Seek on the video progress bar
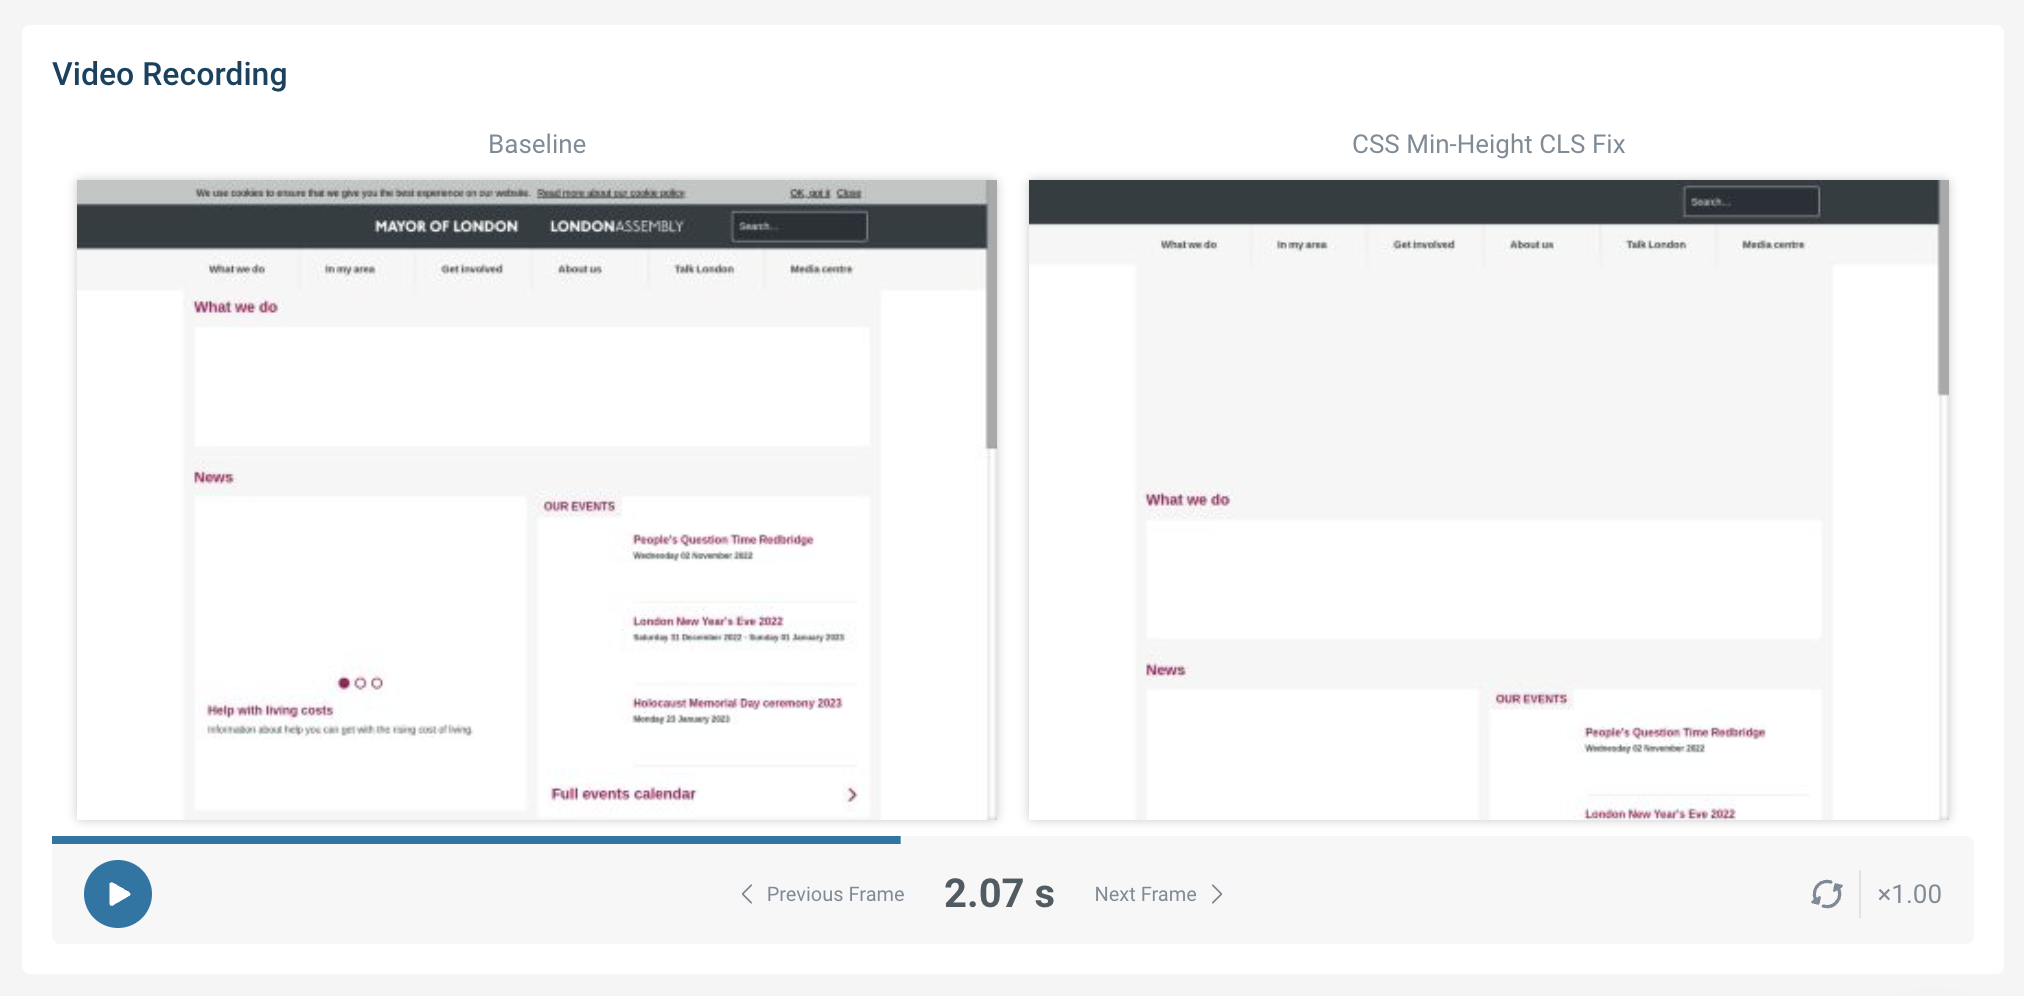Image resolution: width=2024 pixels, height=996 pixels. click(1013, 840)
